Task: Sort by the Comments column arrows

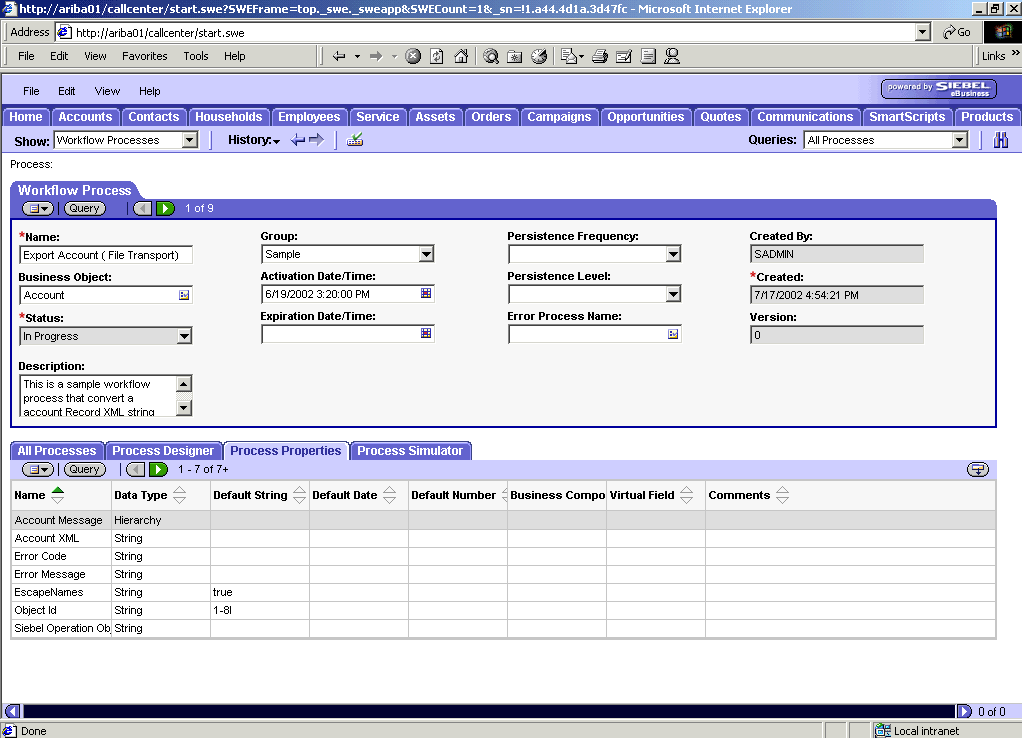Action: pos(782,495)
